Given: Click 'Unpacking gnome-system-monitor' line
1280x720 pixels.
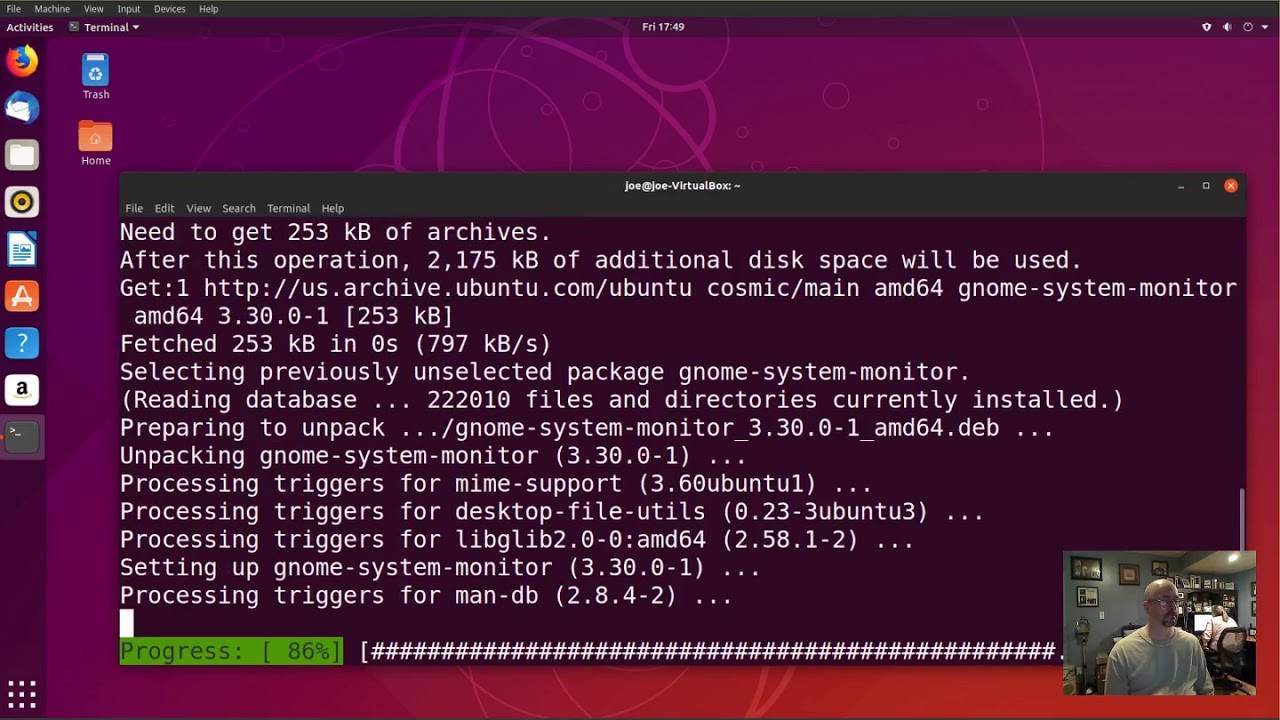Looking at the screenshot, I should (433, 456).
